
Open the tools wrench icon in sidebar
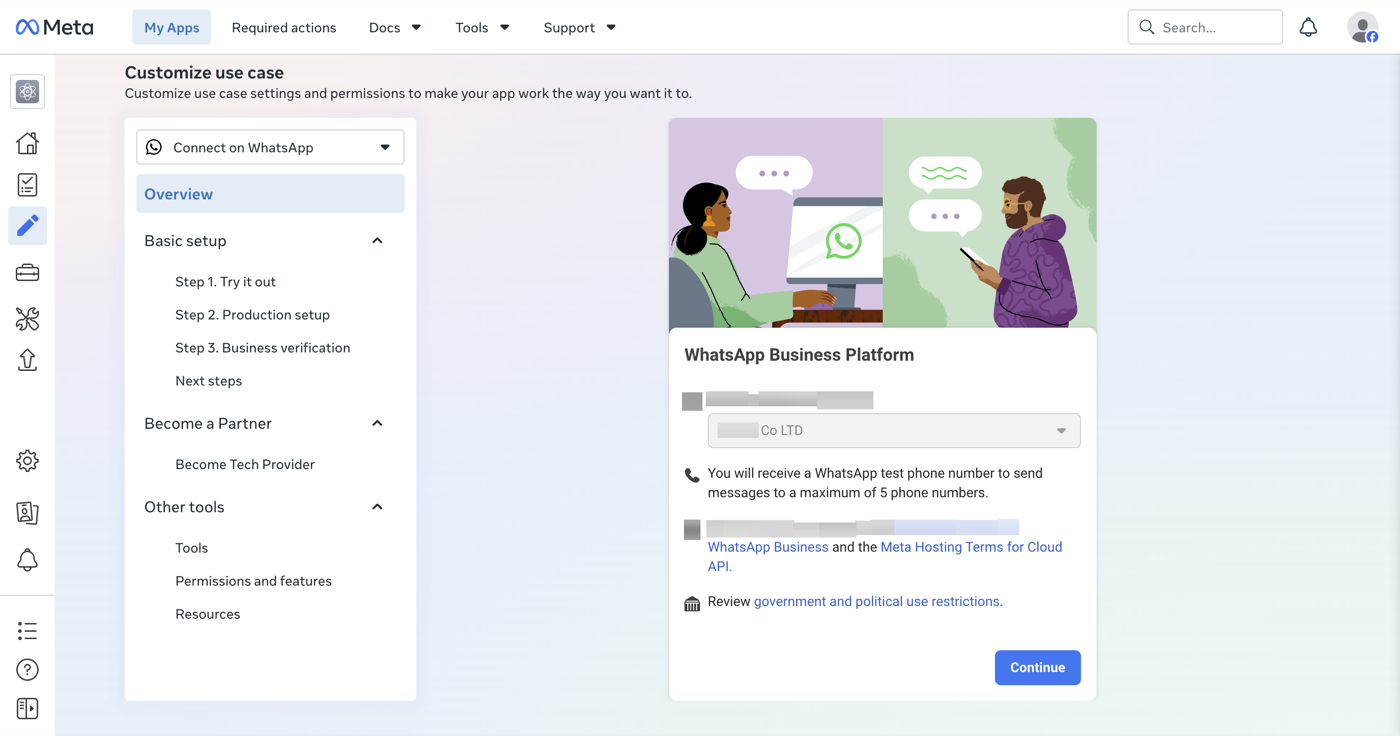click(27, 319)
